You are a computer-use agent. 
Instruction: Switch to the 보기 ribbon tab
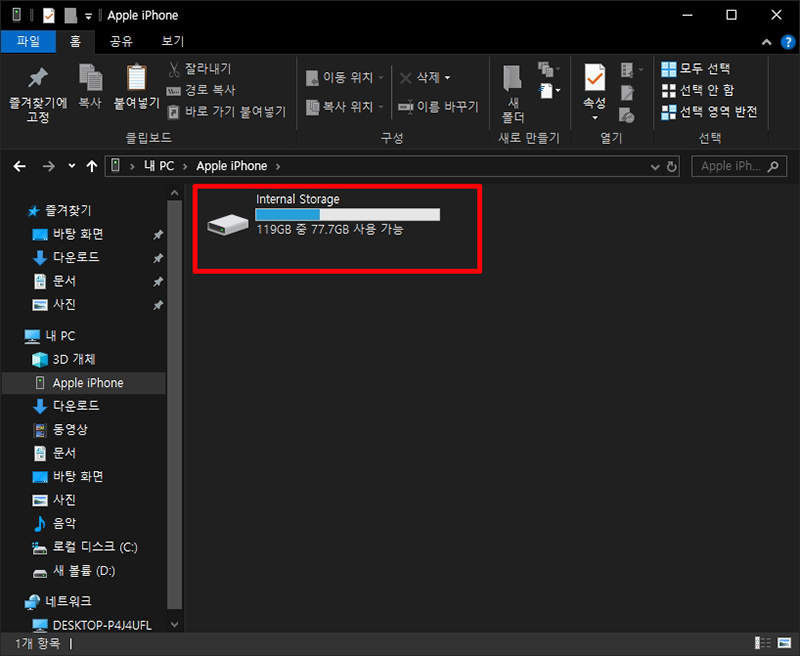[172, 41]
